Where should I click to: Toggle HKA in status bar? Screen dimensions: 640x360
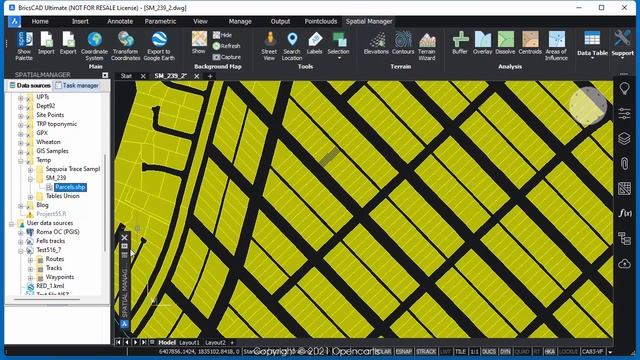549,351
